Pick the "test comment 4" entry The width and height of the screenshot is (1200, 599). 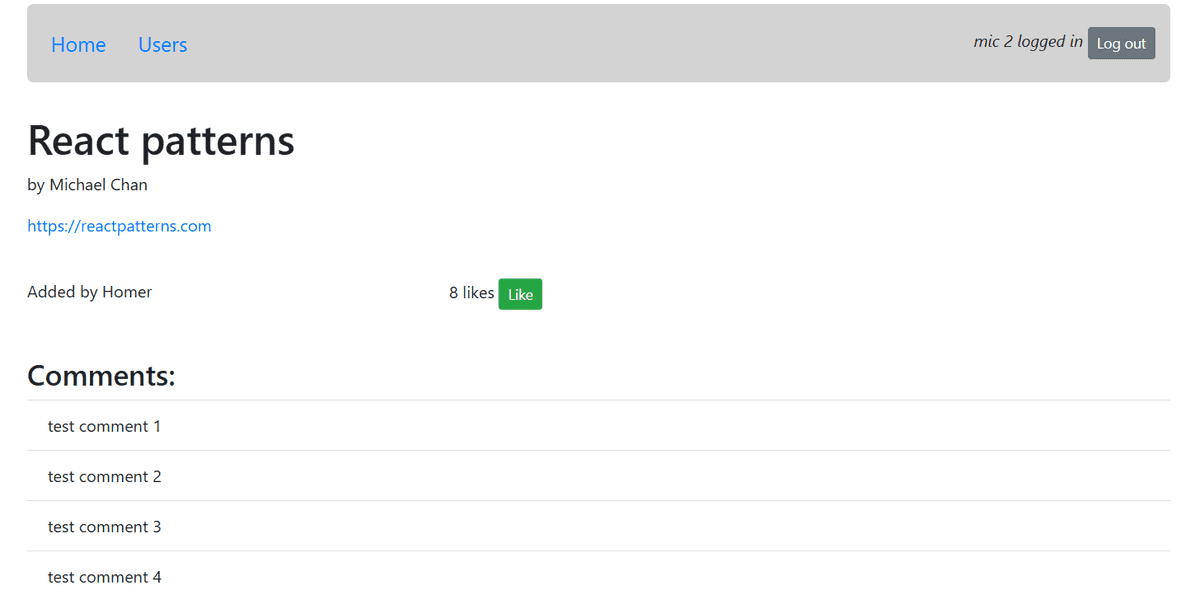pyautogui.click(x=104, y=576)
